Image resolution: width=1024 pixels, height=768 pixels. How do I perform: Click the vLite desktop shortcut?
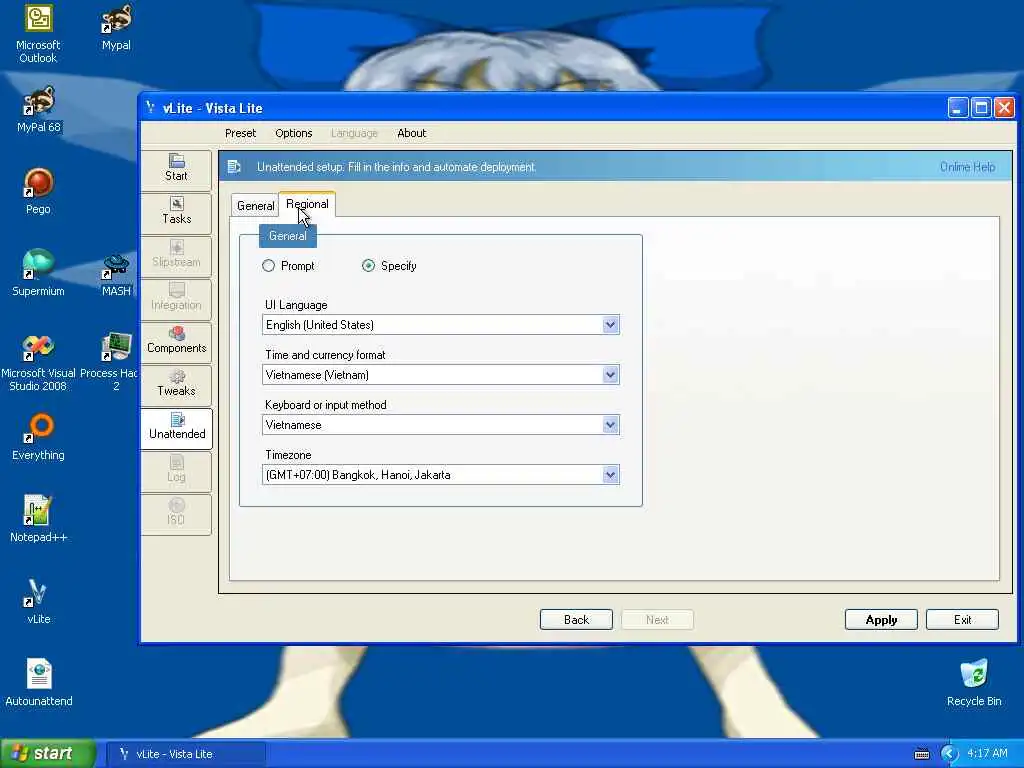pos(38,601)
